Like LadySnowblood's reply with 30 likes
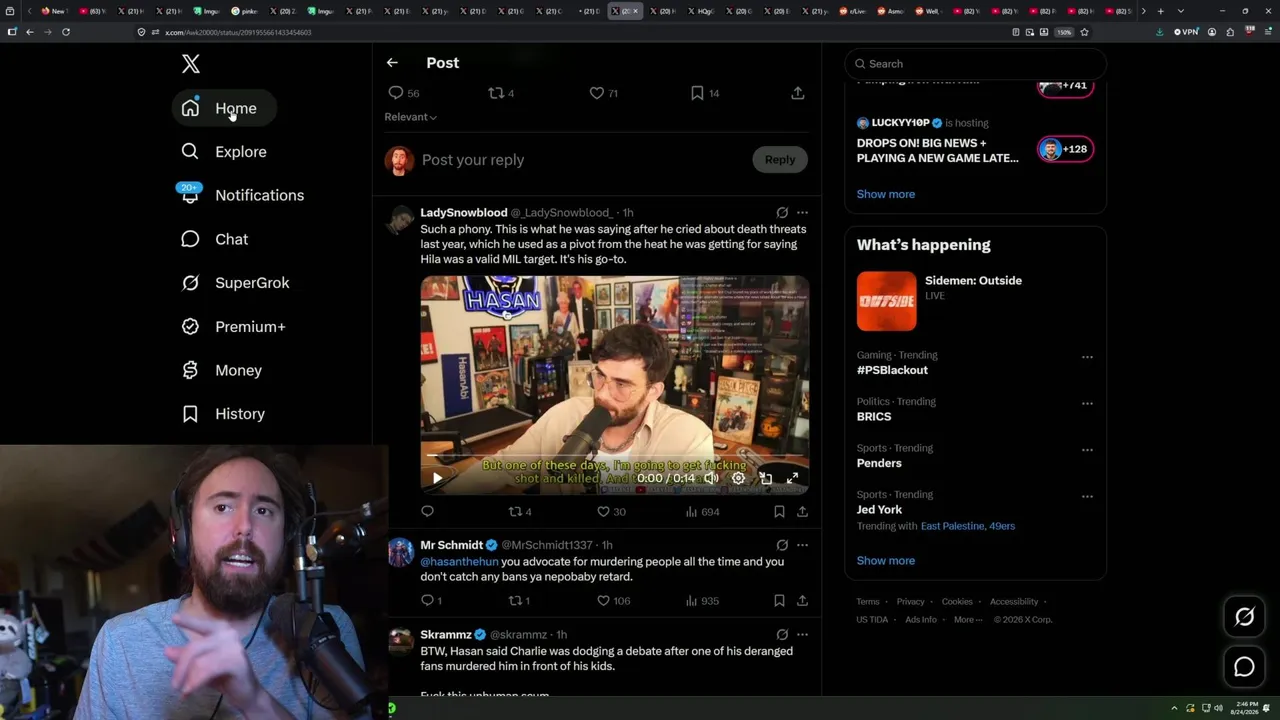The height and width of the screenshot is (720, 1280). pos(611,512)
